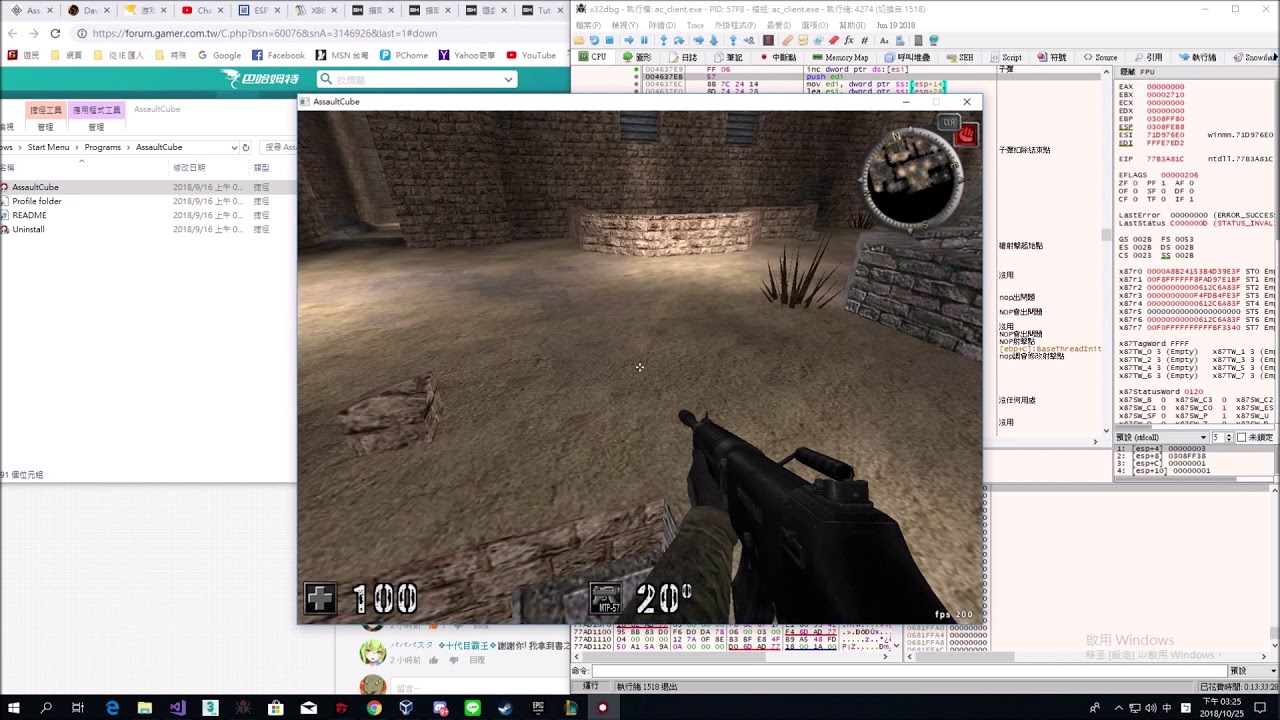The width and height of the screenshot is (1280, 720).
Task: Click the stop debugging square icon in x32dbg
Action: (609, 40)
